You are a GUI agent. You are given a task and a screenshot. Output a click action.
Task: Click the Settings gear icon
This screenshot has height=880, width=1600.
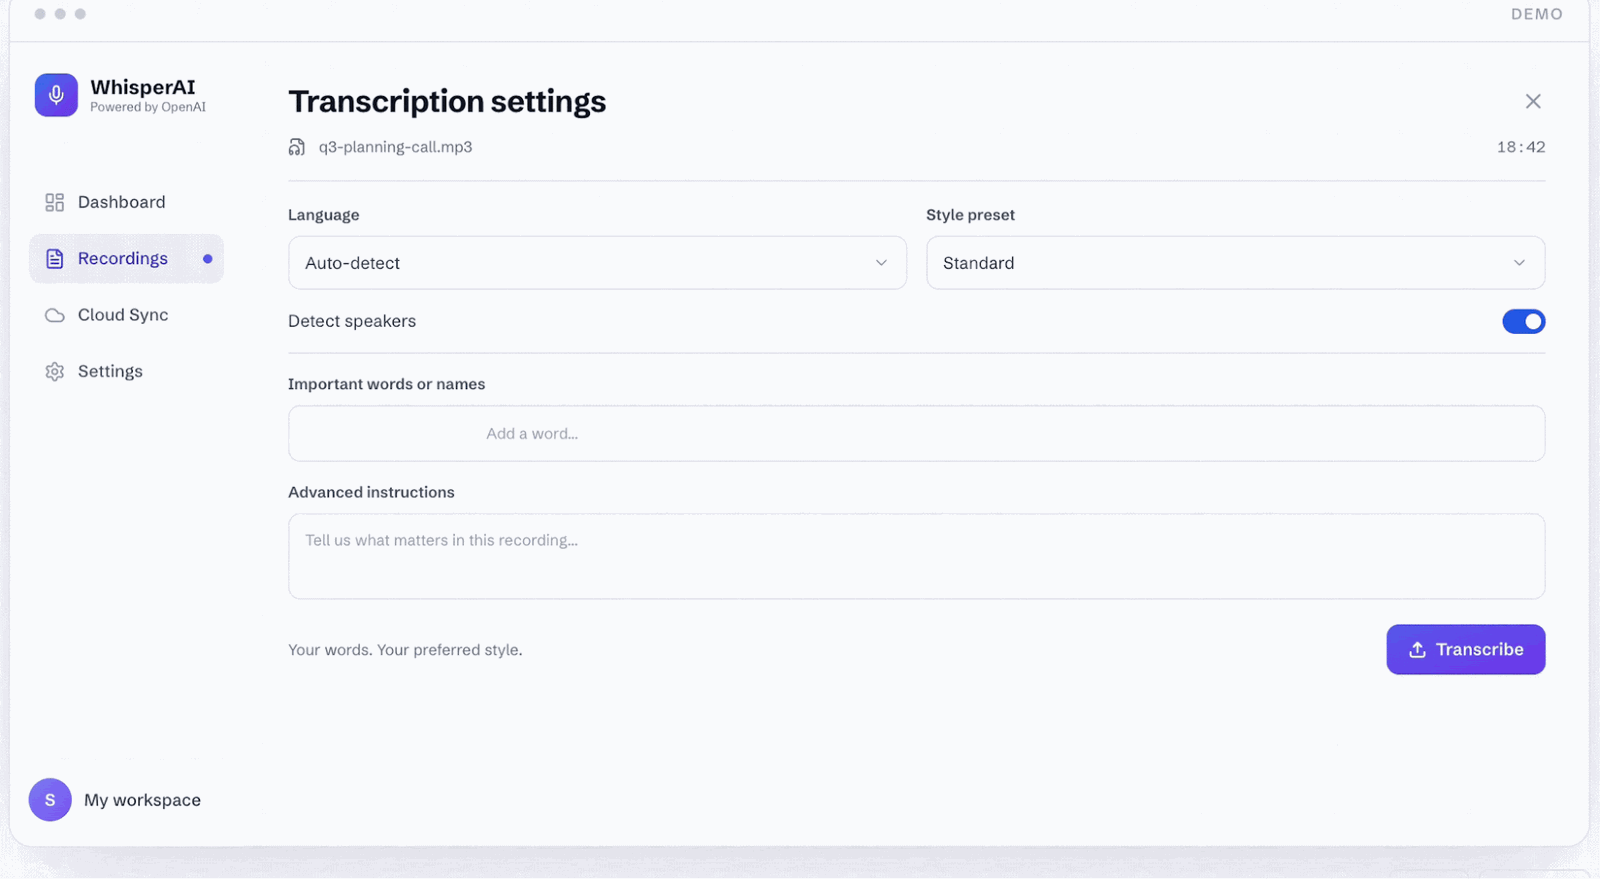[x=55, y=371]
